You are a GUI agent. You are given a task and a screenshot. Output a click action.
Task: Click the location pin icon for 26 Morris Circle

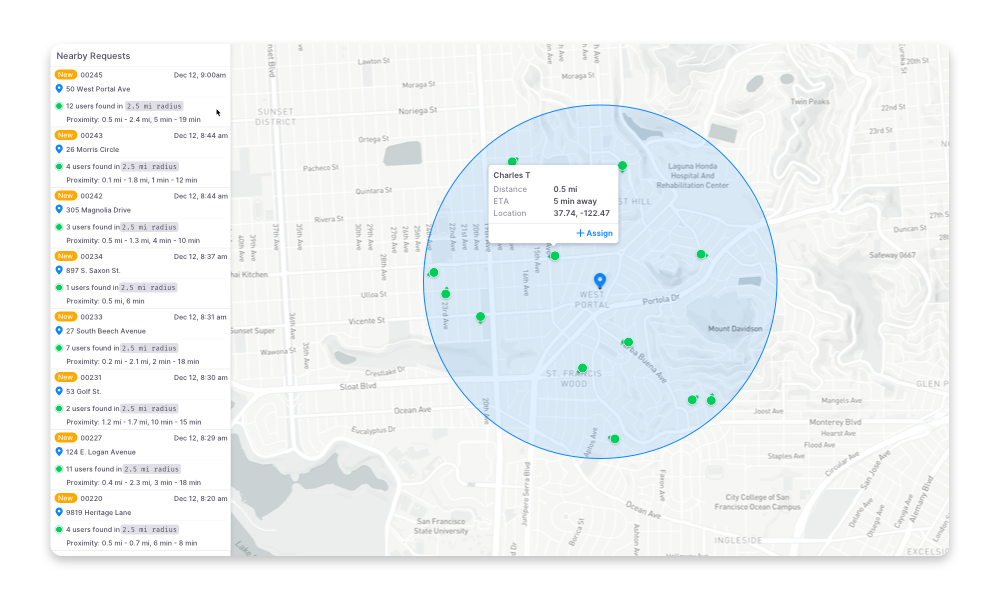59,149
